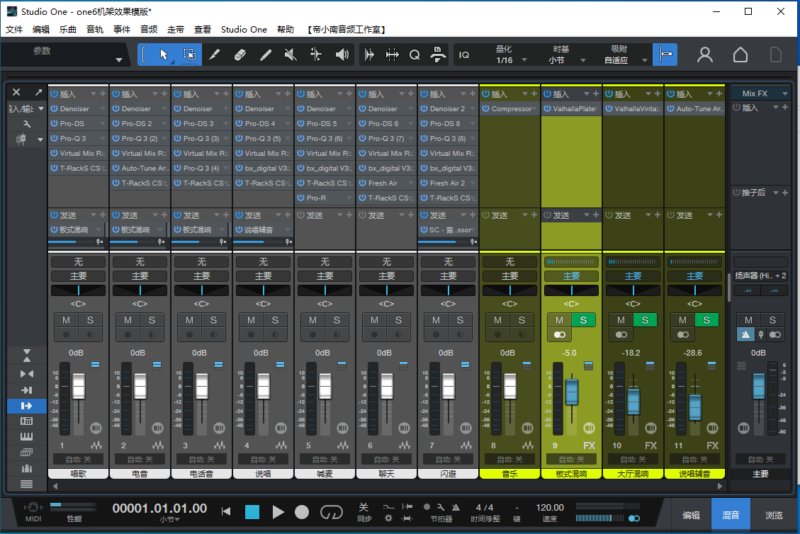Screen dimensions: 800x534
Task: Open the user account icon
Action: coord(705,55)
